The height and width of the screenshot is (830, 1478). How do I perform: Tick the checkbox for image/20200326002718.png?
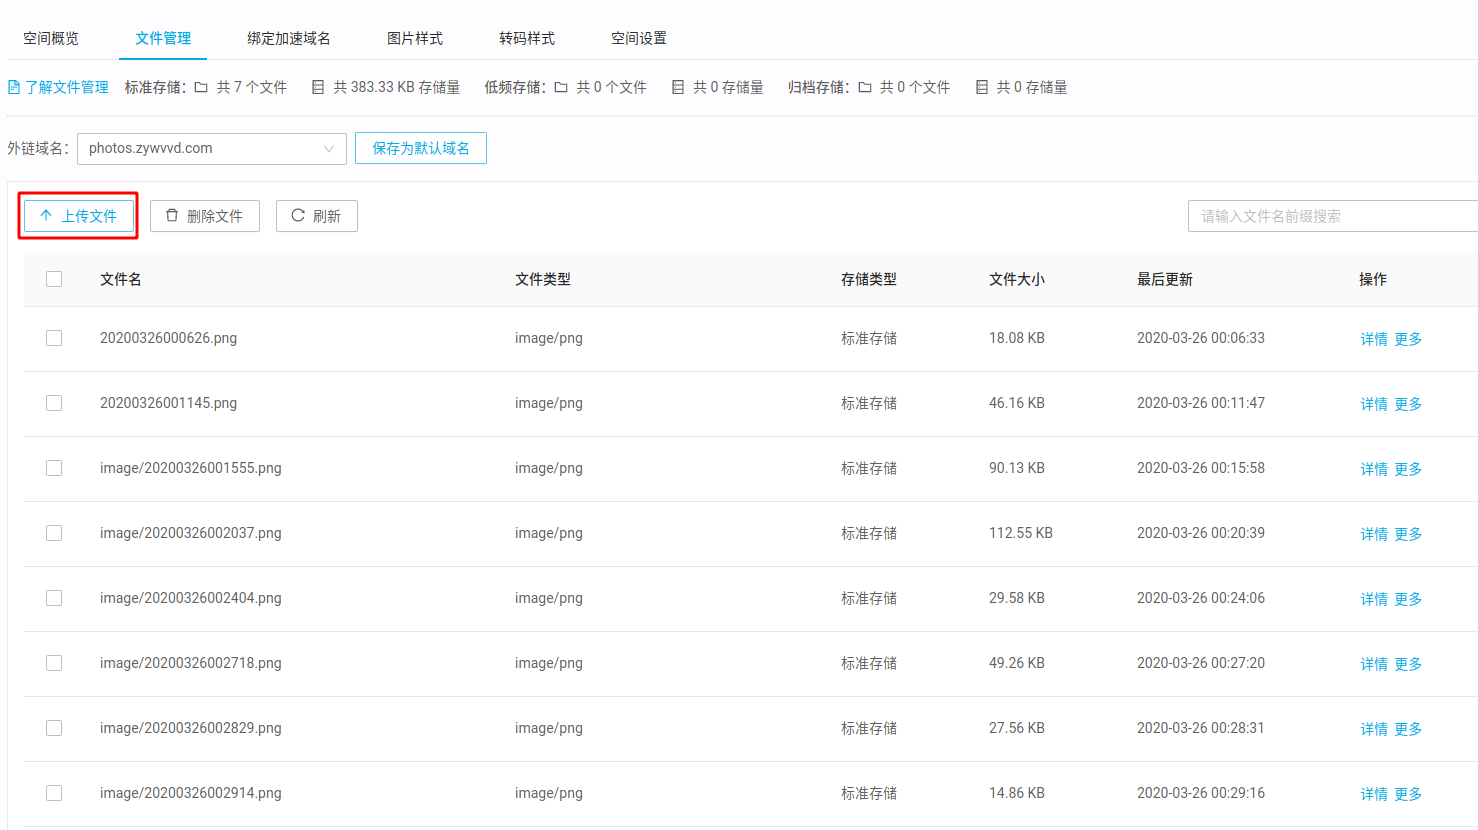(x=54, y=663)
